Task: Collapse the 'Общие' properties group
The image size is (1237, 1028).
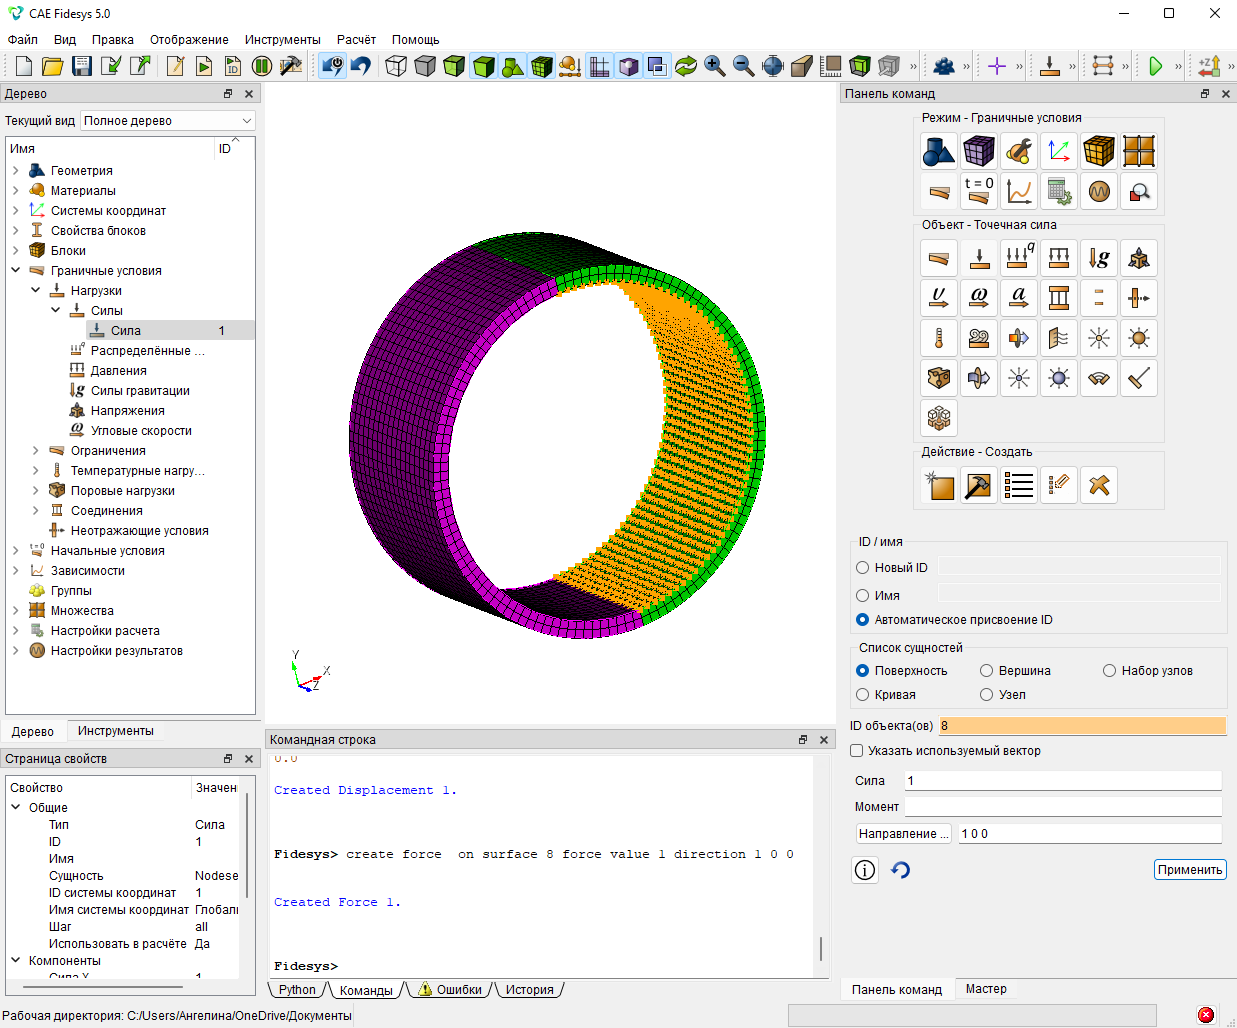Action: point(16,807)
